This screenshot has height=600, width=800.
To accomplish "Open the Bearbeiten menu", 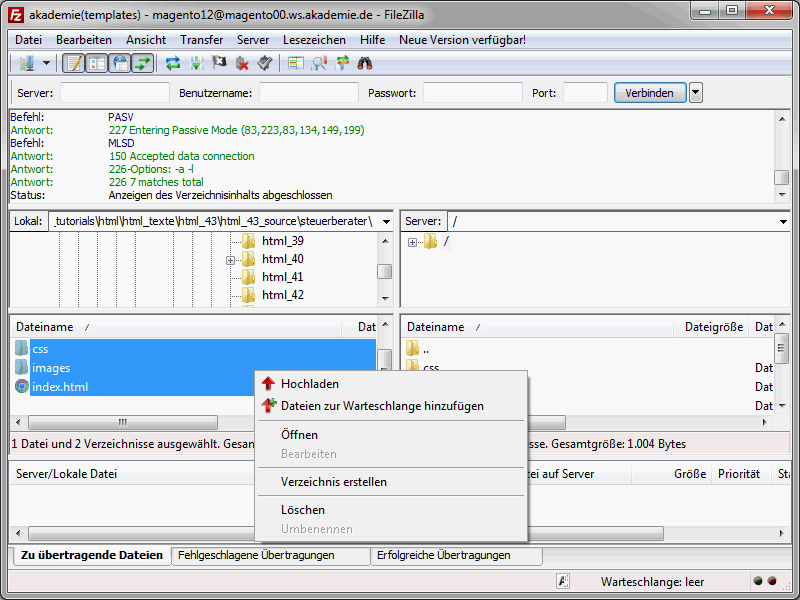I will pyautogui.click(x=84, y=40).
